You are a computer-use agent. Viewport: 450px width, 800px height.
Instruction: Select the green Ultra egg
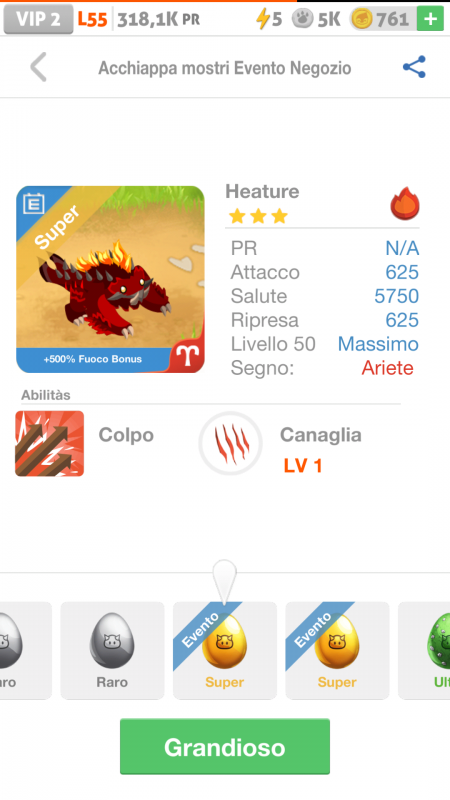[424, 650]
